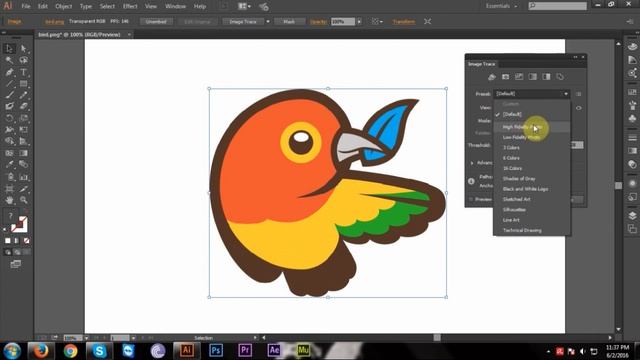Expand the Advanced section in Image Trace
The width and height of the screenshot is (640, 360).
click(x=472, y=163)
